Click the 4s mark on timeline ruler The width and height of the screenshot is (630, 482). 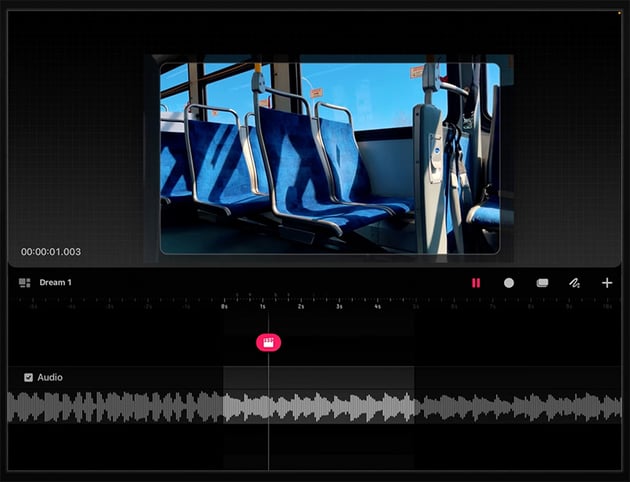click(x=377, y=306)
